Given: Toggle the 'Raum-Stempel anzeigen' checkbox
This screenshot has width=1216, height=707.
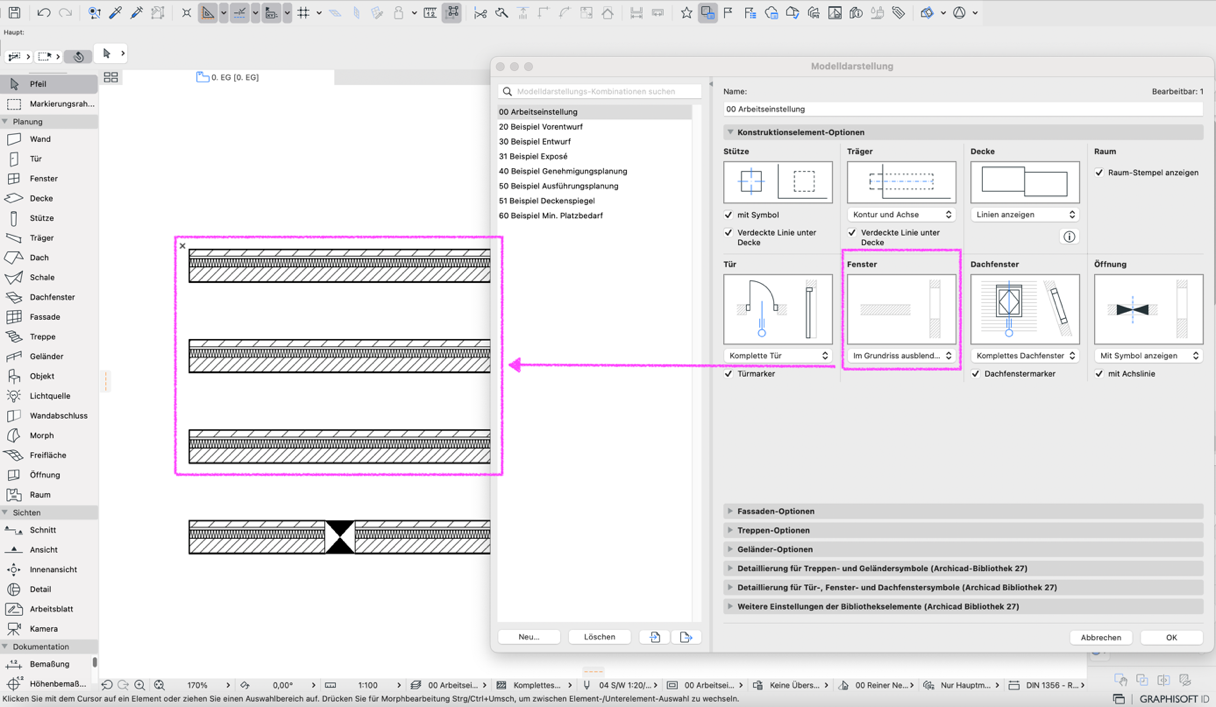Looking at the screenshot, I should (1099, 173).
